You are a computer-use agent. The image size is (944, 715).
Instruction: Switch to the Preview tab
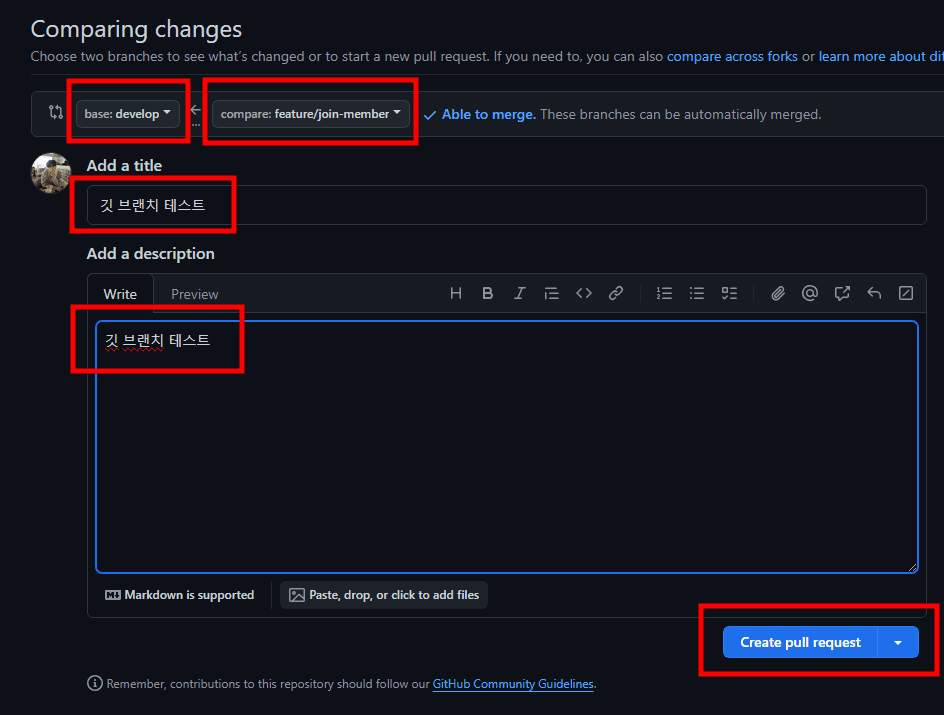194,294
